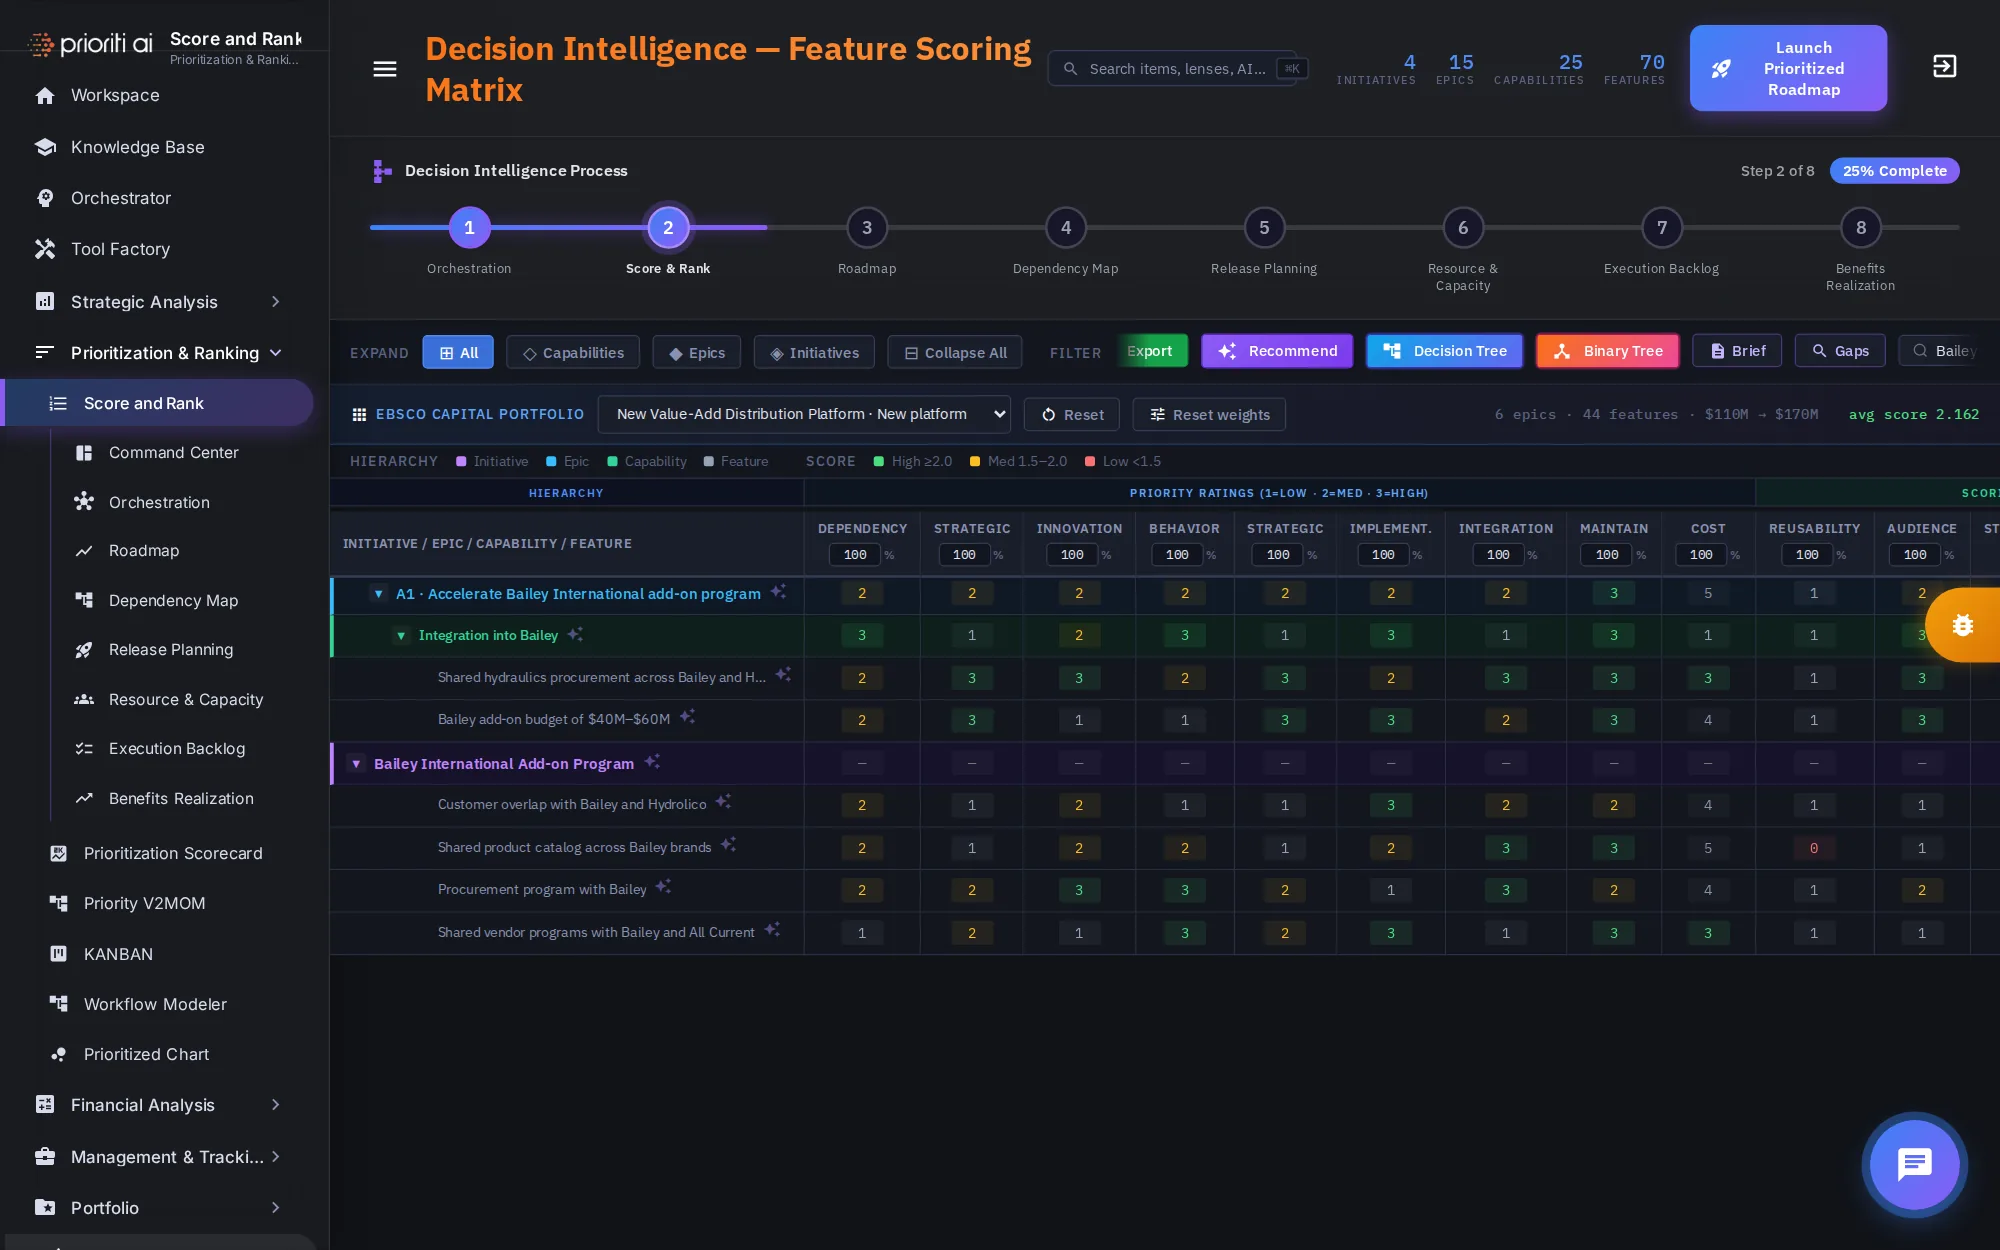Image resolution: width=2000 pixels, height=1250 pixels.
Task: Toggle the Capabilities expand level
Action: (573, 352)
